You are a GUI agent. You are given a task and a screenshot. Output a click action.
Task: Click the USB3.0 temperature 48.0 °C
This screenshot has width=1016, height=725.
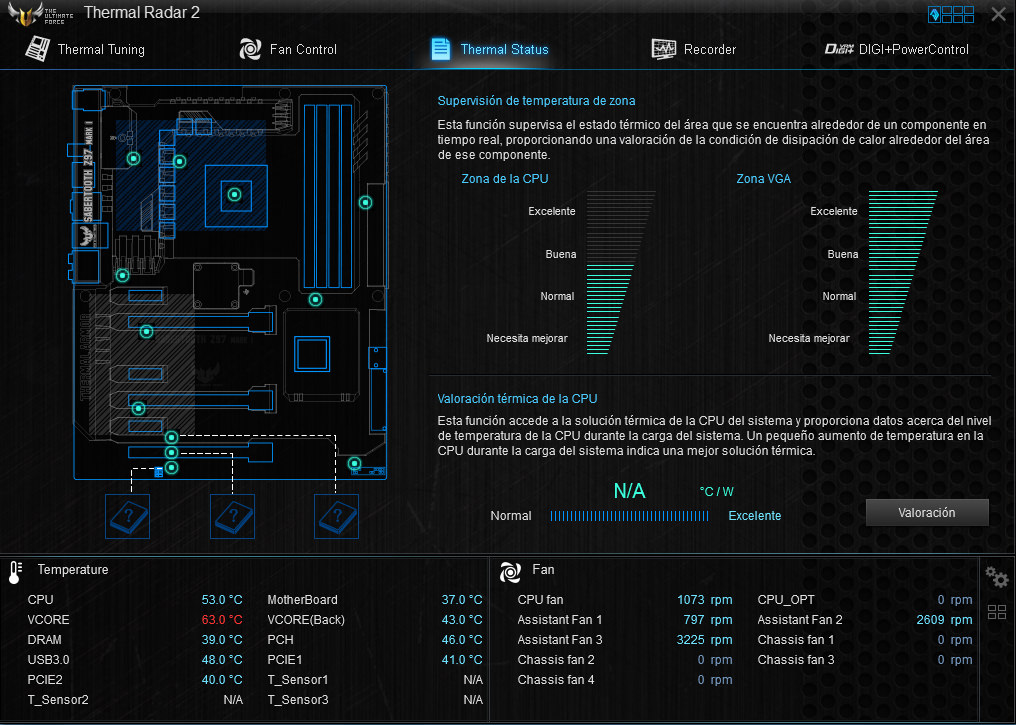coord(222,660)
